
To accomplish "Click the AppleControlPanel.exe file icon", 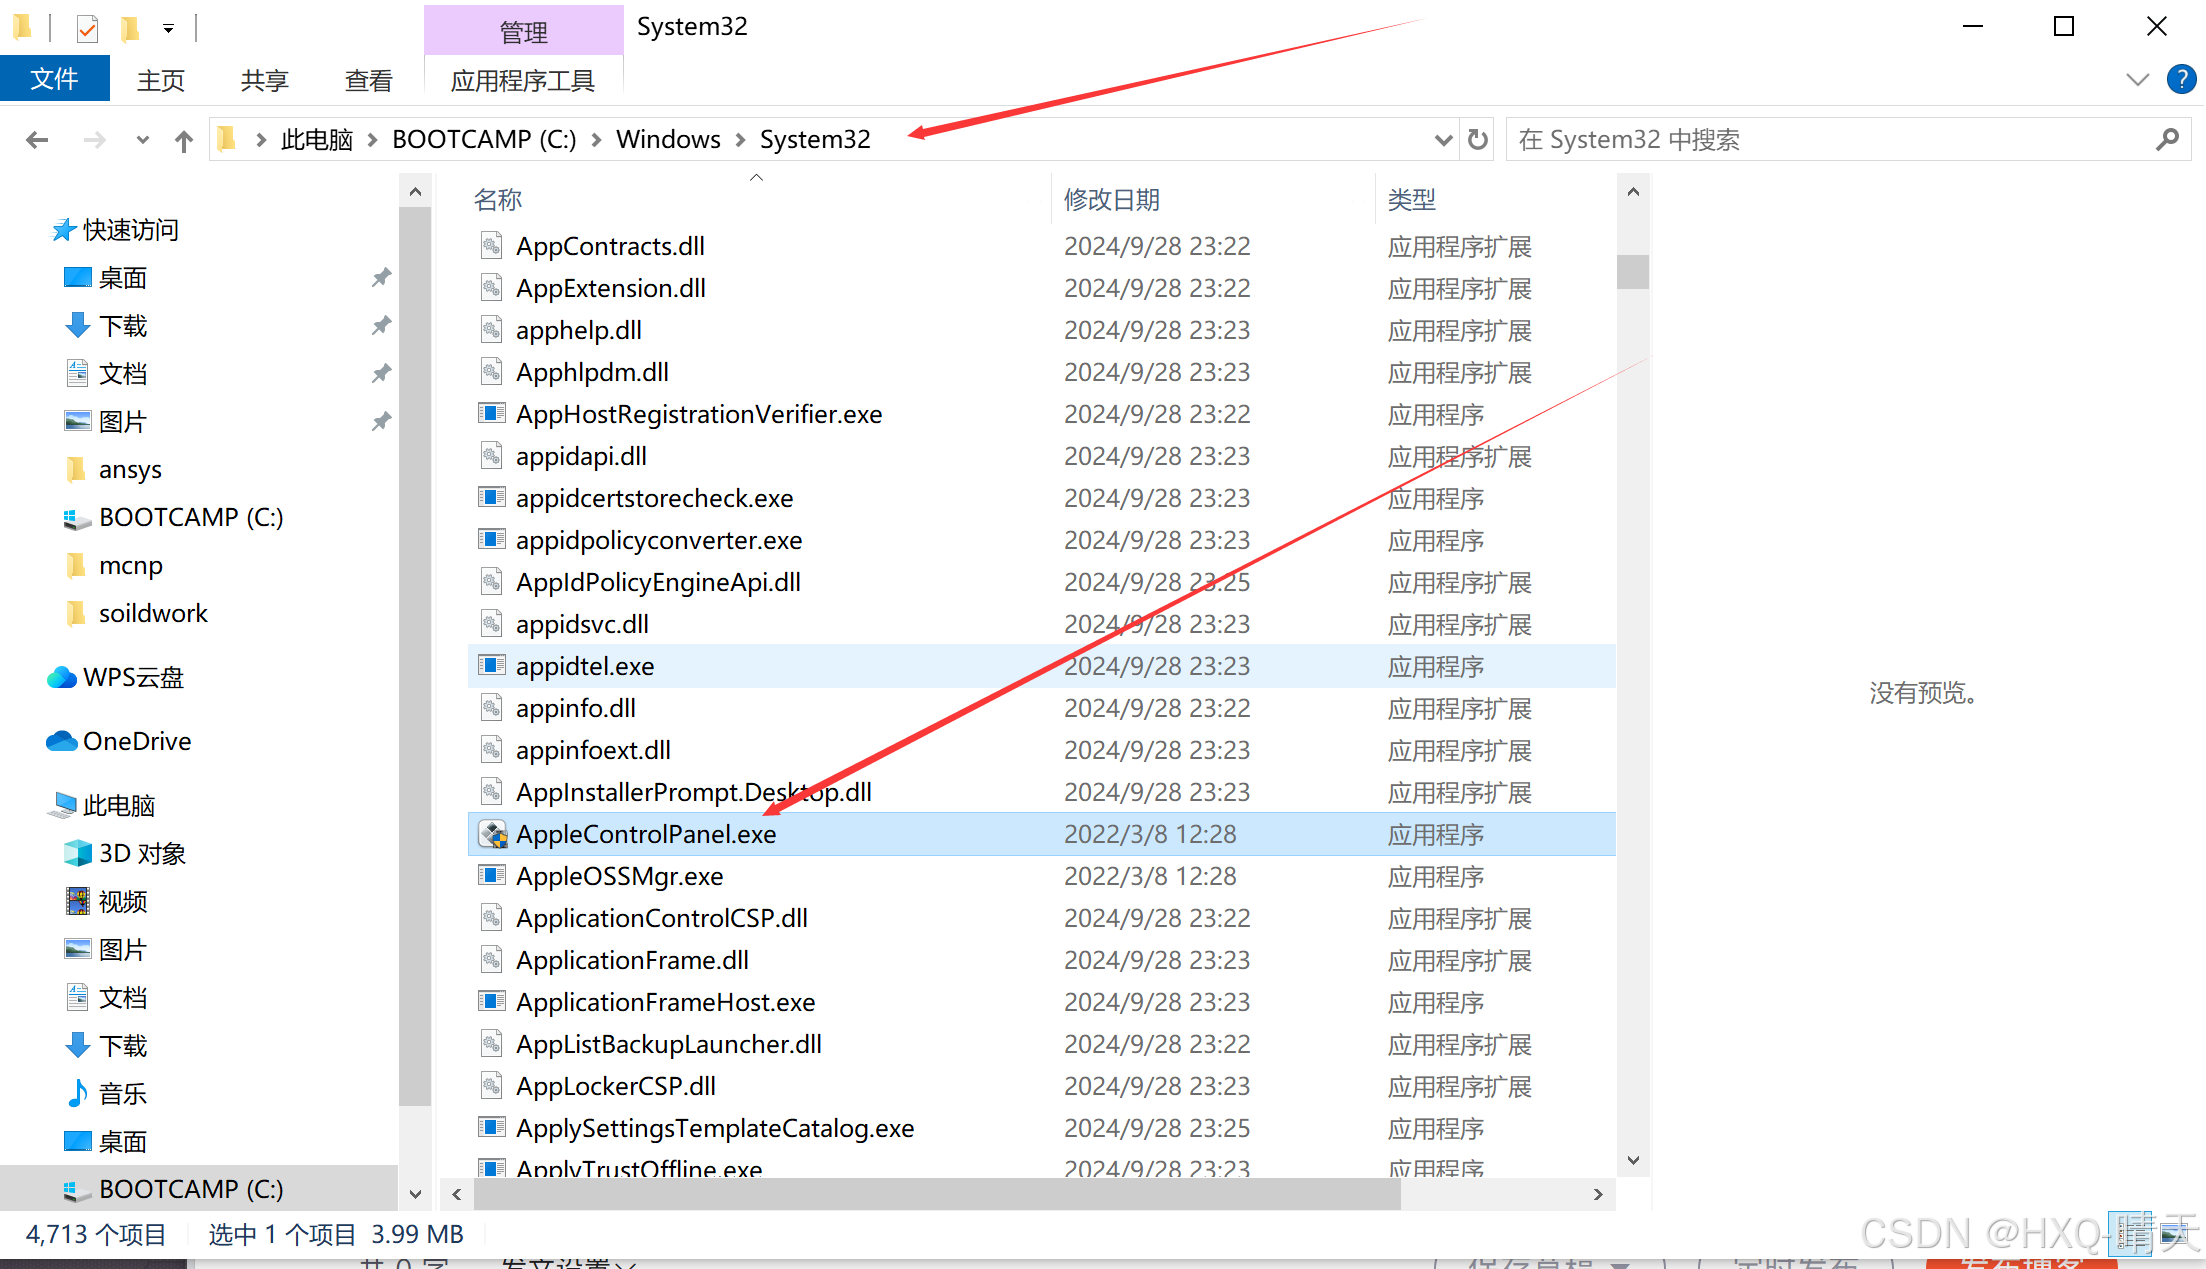I will click(492, 834).
